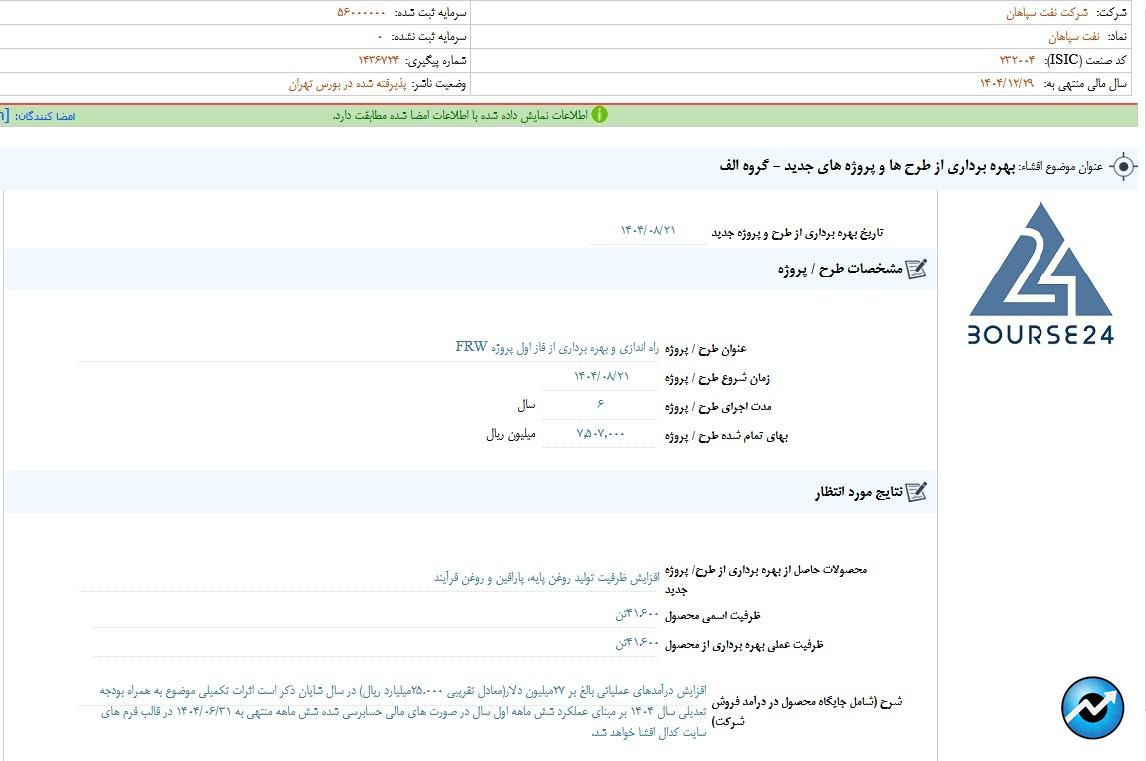Click the project cost value 7,507,000
The height and width of the screenshot is (761, 1146).
click(600, 434)
